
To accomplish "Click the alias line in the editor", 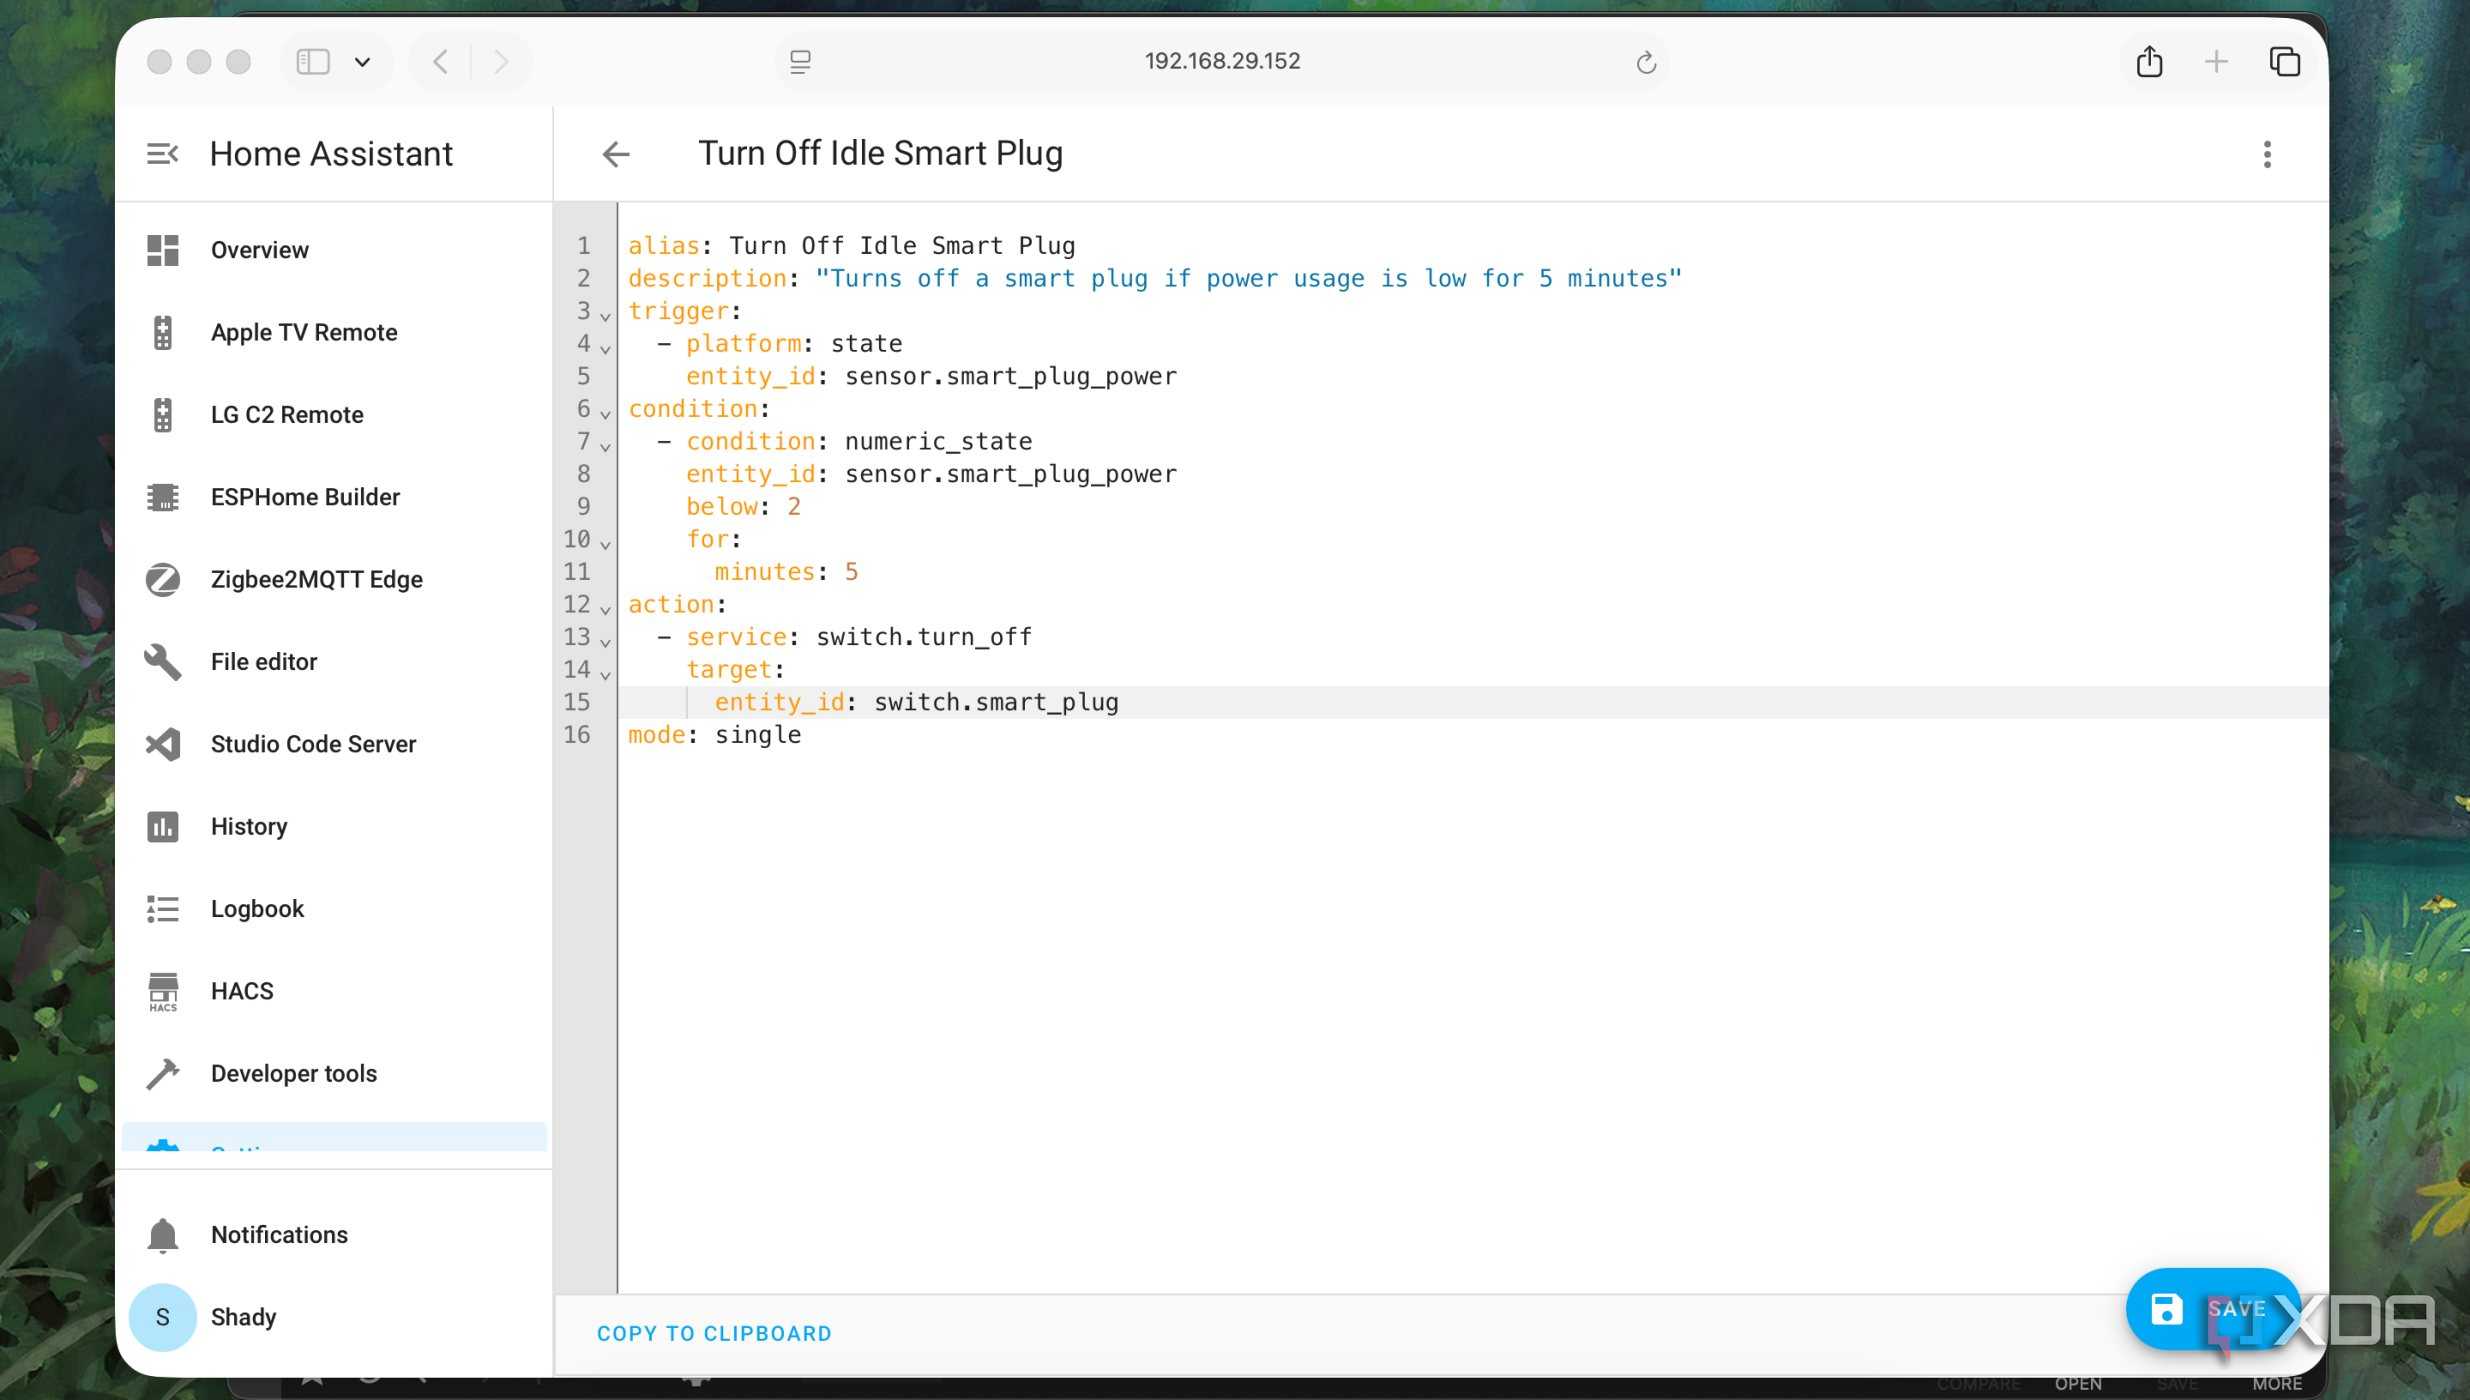I will [x=851, y=246].
